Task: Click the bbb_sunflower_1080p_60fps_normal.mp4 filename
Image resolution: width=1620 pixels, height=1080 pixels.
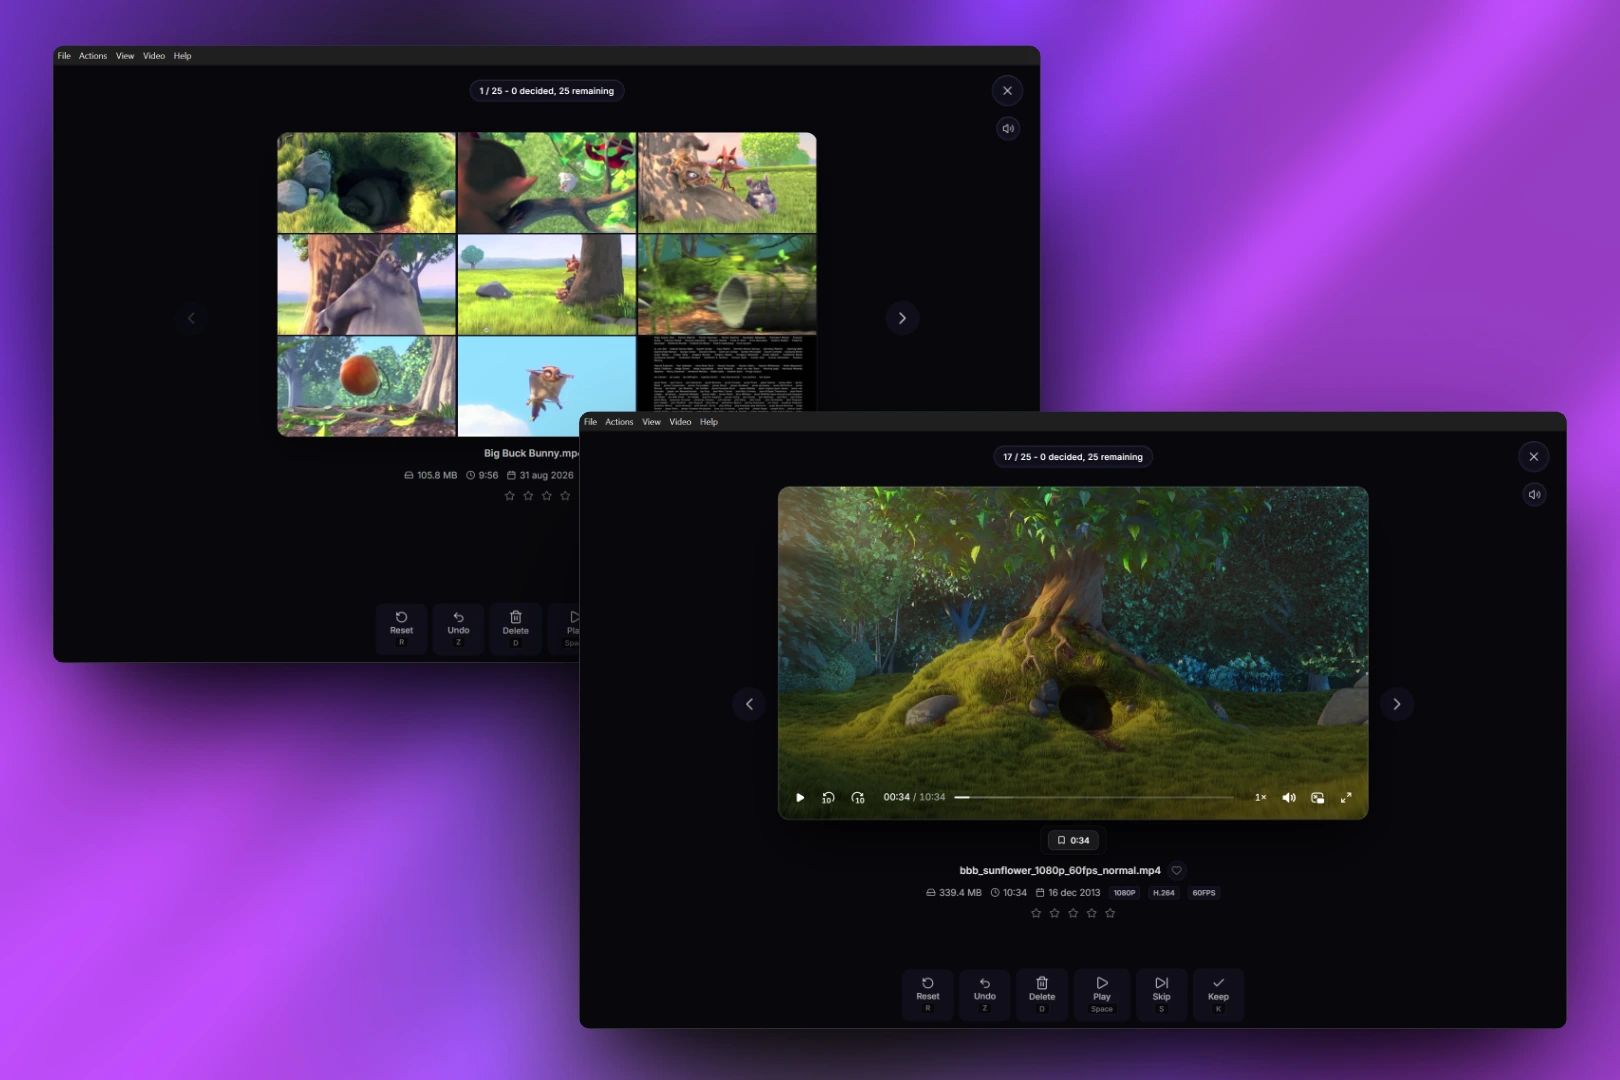Action: 1060,870
